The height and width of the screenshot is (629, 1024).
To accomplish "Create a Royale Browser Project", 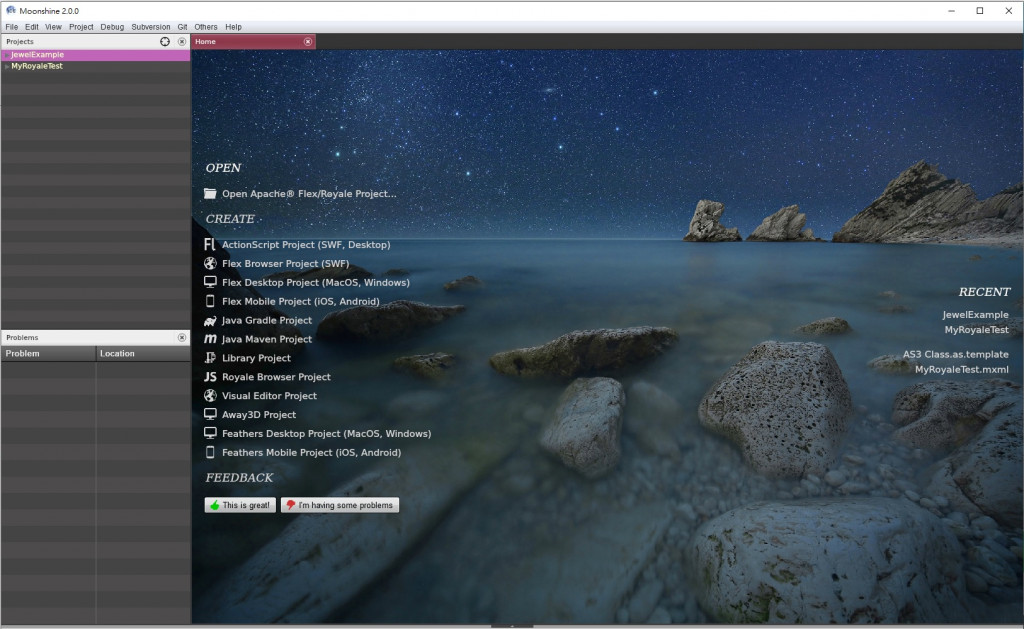I will click(276, 377).
